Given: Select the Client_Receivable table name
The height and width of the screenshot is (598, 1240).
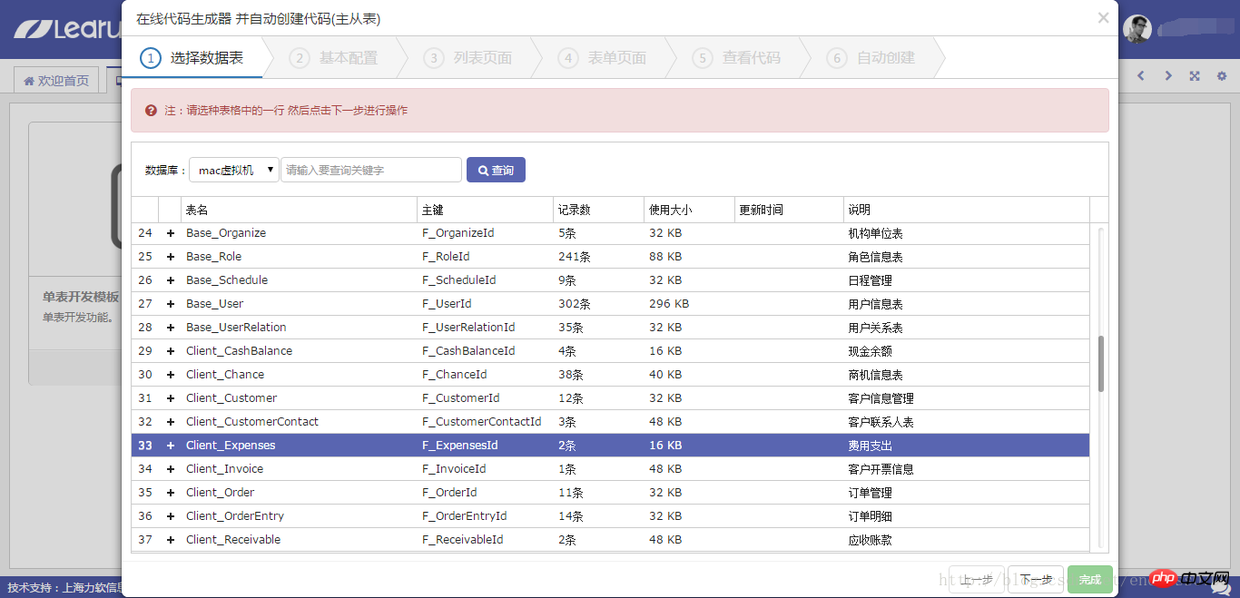Looking at the screenshot, I should coord(233,540).
